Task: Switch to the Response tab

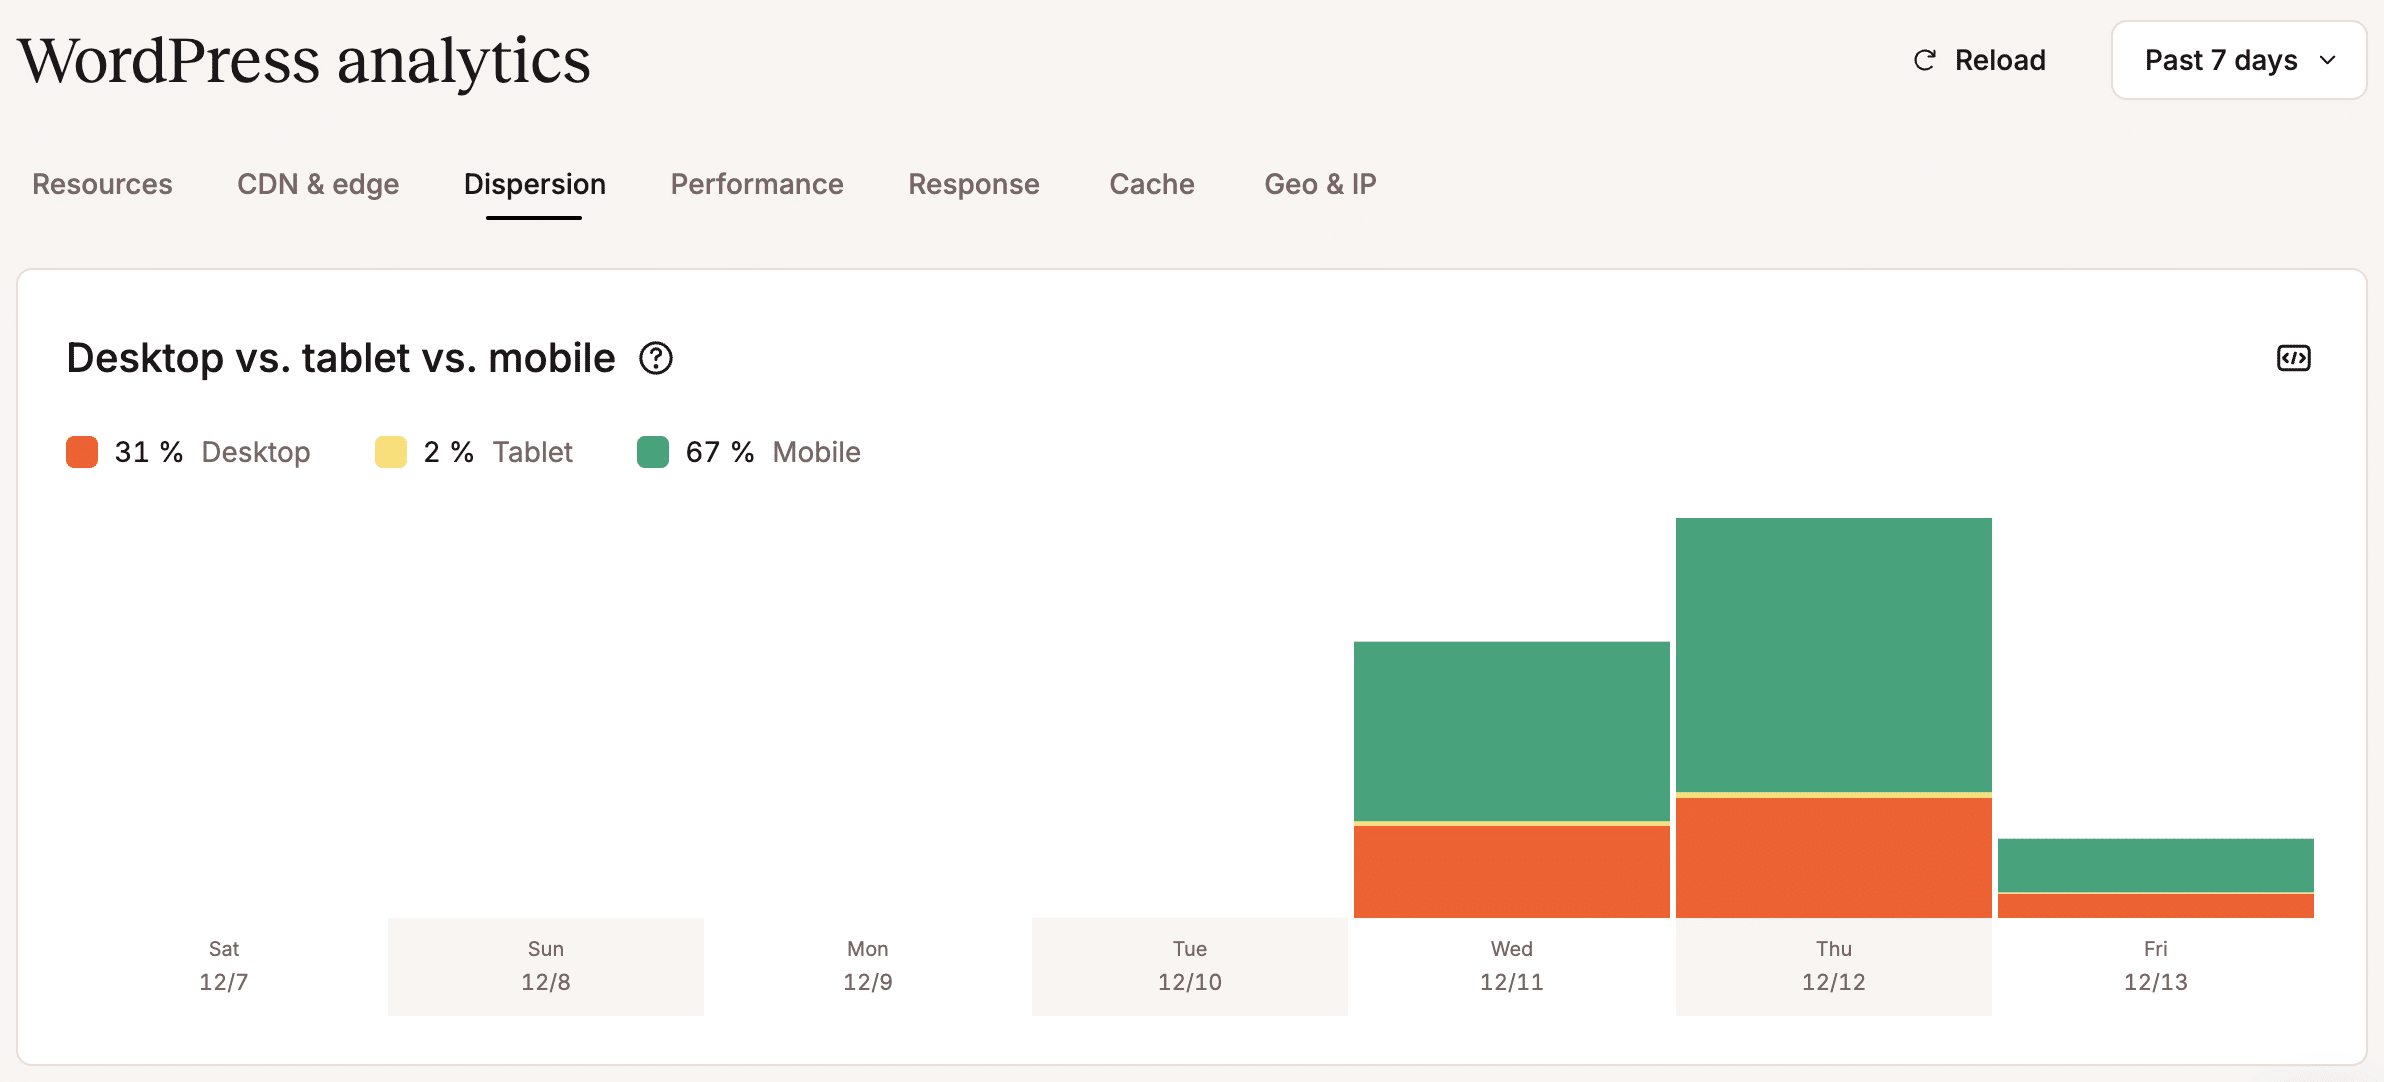Action: coord(973,184)
